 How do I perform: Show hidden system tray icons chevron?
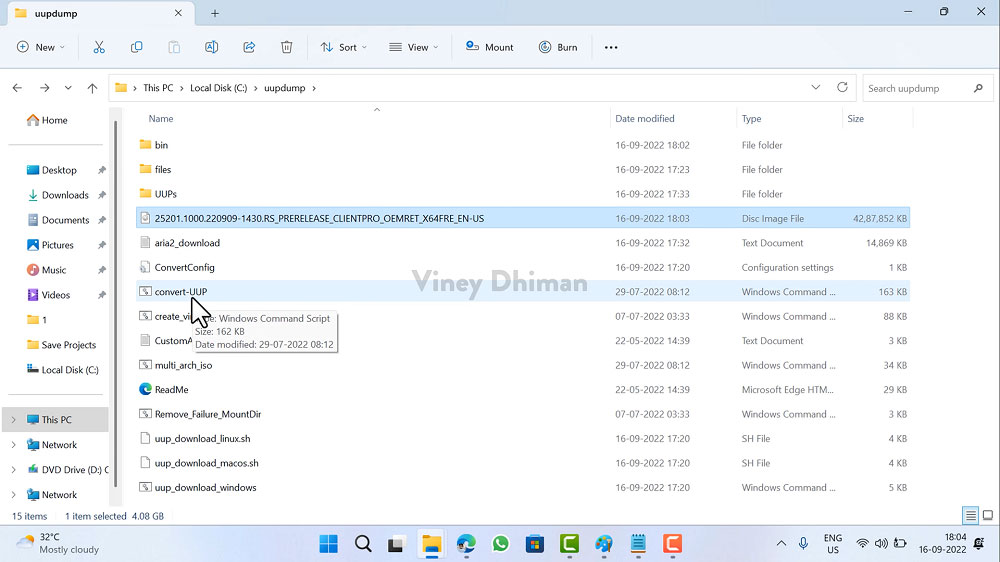tap(781, 544)
